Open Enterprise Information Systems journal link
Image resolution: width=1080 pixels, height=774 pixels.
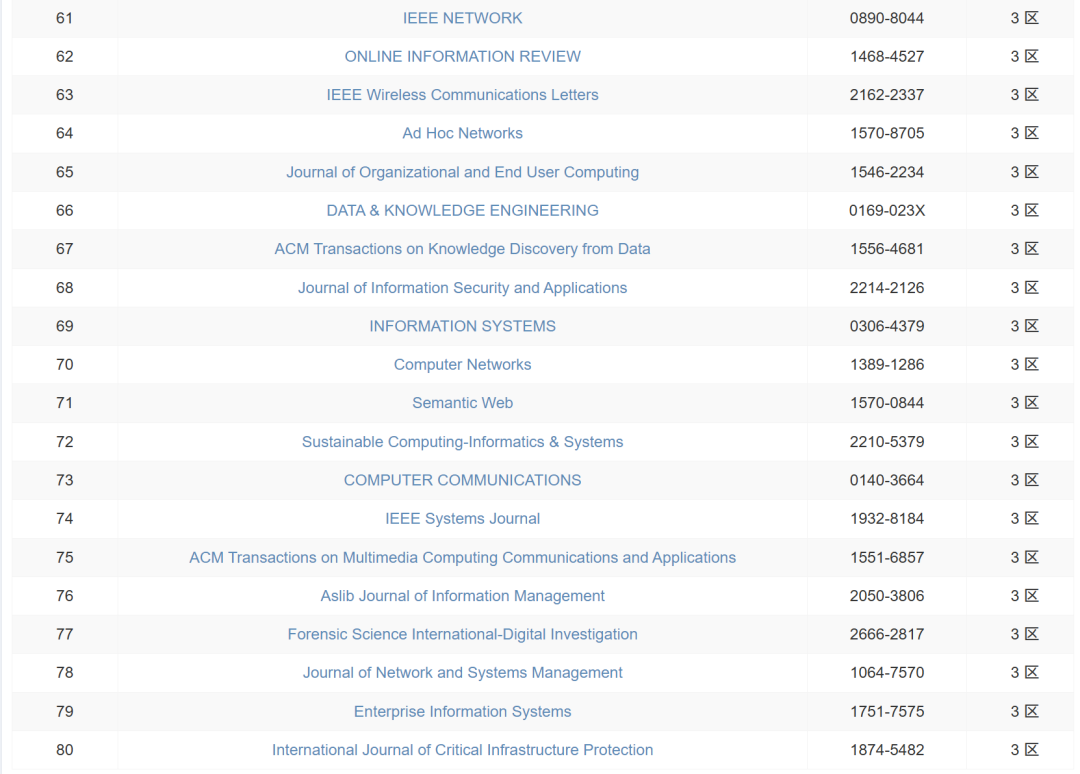point(462,712)
